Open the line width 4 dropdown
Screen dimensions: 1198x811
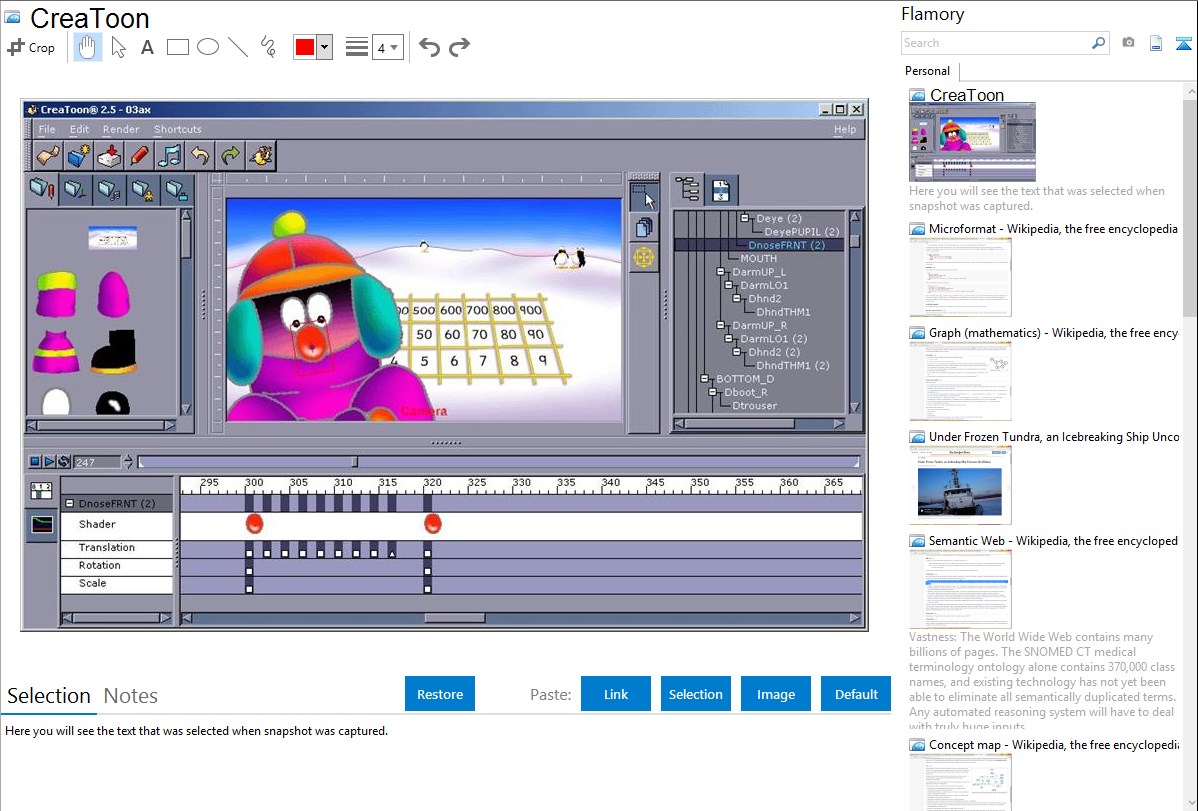point(388,48)
